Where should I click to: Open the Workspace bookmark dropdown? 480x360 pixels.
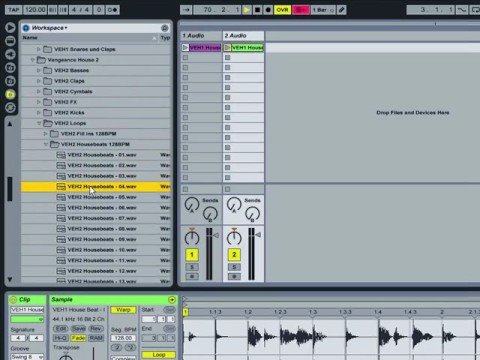49,28
